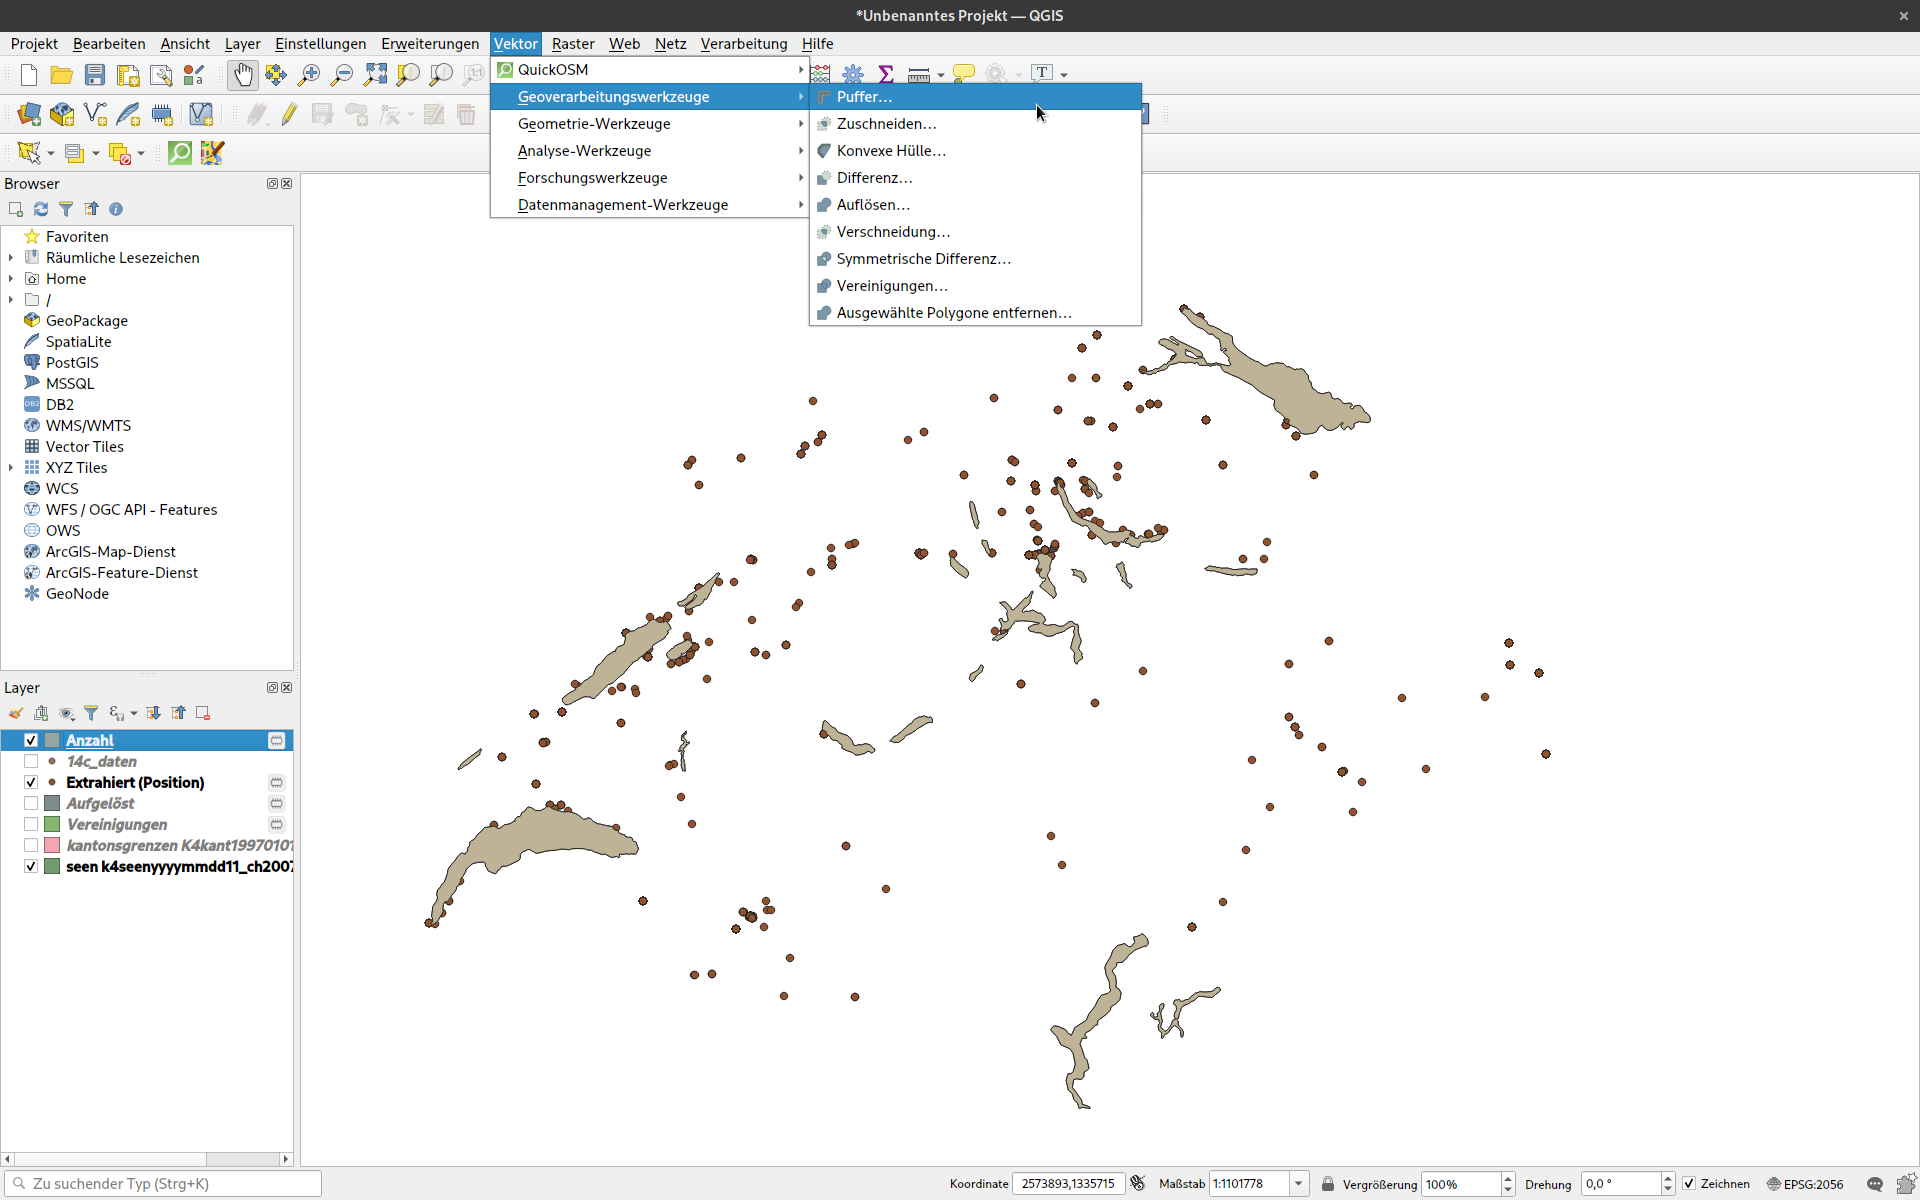This screenshot has height=1200, width=1920.
Task: Open the manage map themes eye dropdown
Action: [x=67, y=713]
